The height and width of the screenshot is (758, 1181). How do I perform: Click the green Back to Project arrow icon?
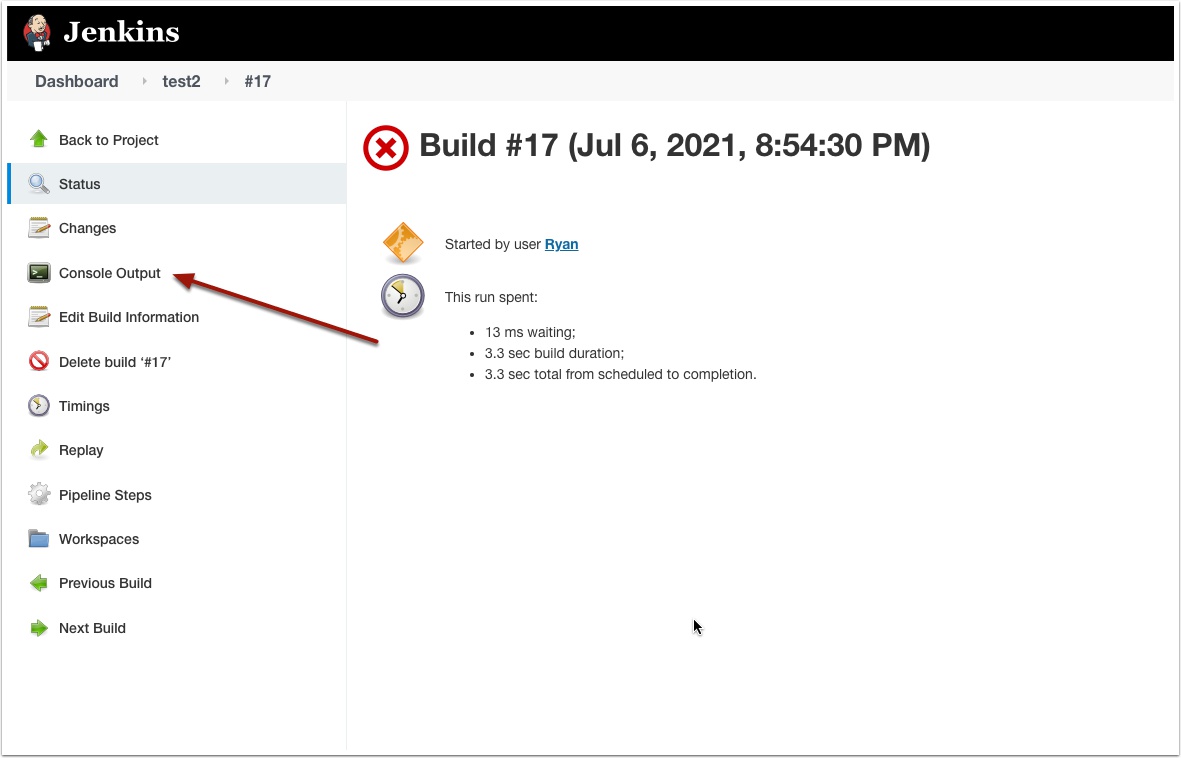pyautogui.click(x=38, y=139)
